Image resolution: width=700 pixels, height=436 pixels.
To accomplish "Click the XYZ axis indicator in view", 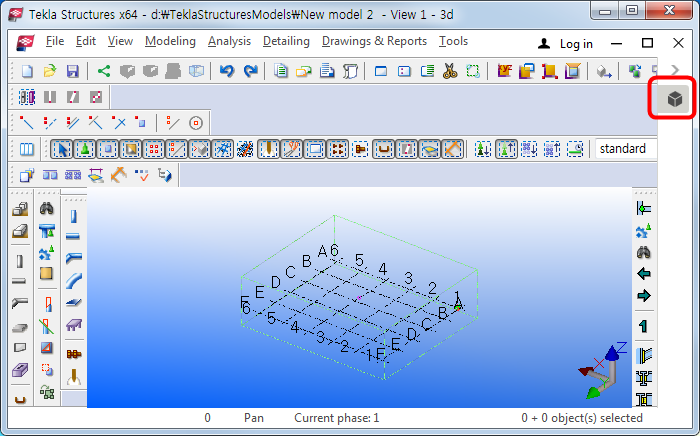I will point(601,369).
